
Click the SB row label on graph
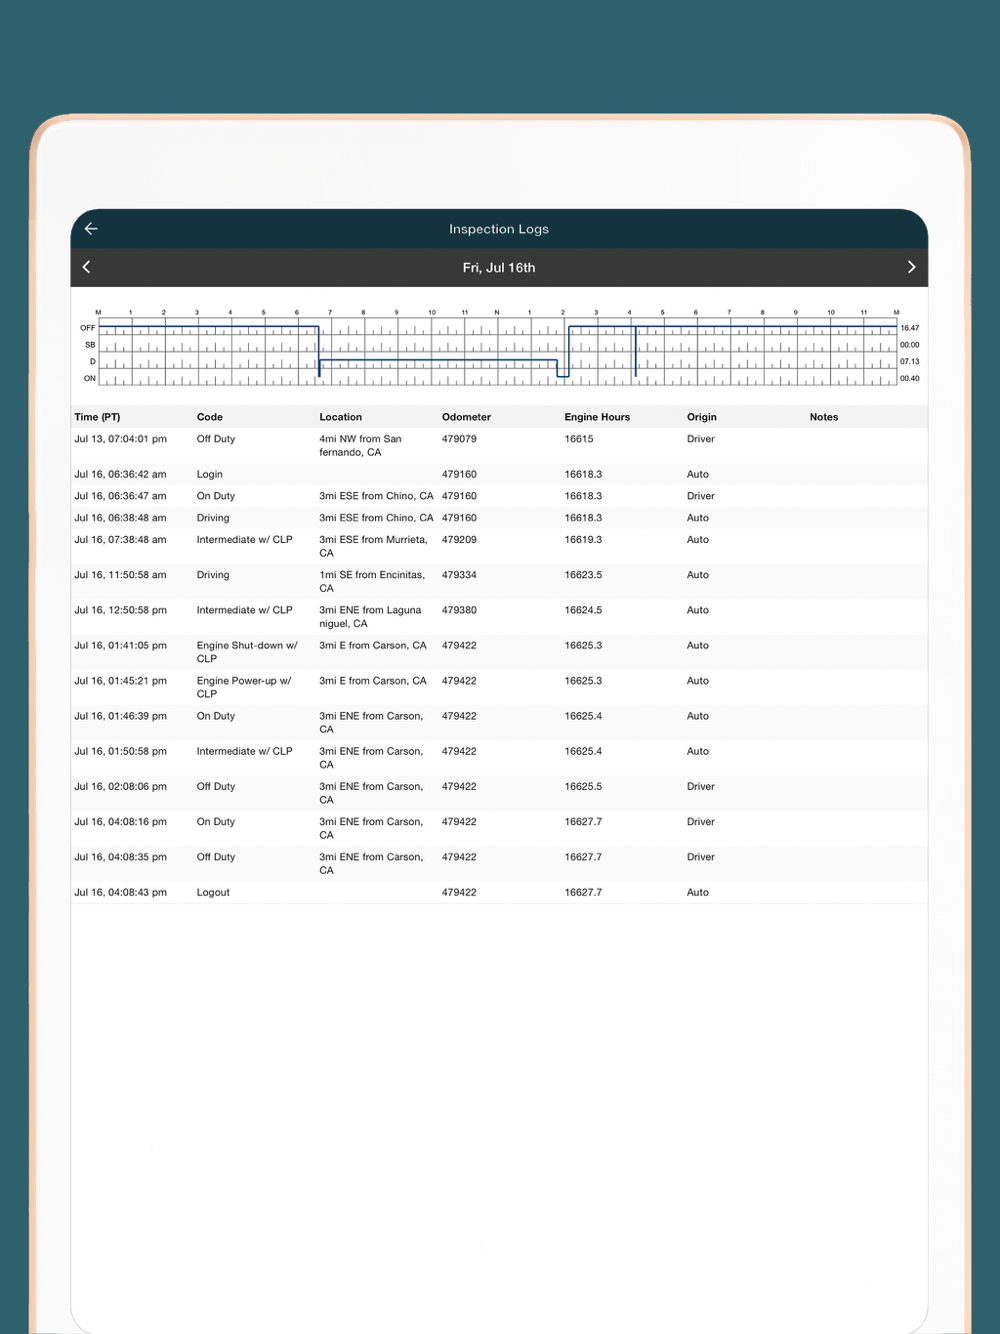tap(90, 345)
